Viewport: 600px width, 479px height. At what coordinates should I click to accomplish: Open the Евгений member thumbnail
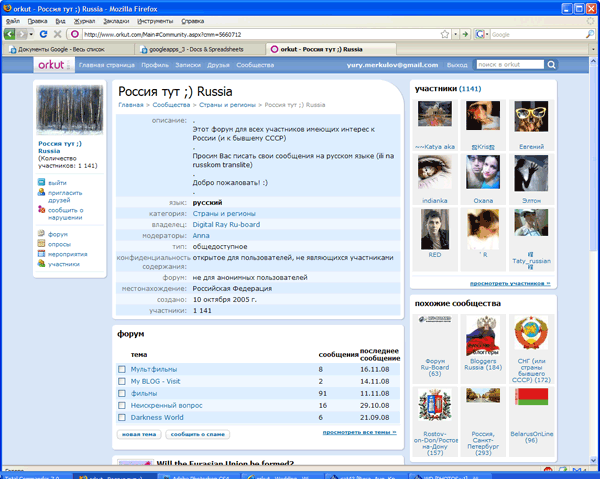532,116
